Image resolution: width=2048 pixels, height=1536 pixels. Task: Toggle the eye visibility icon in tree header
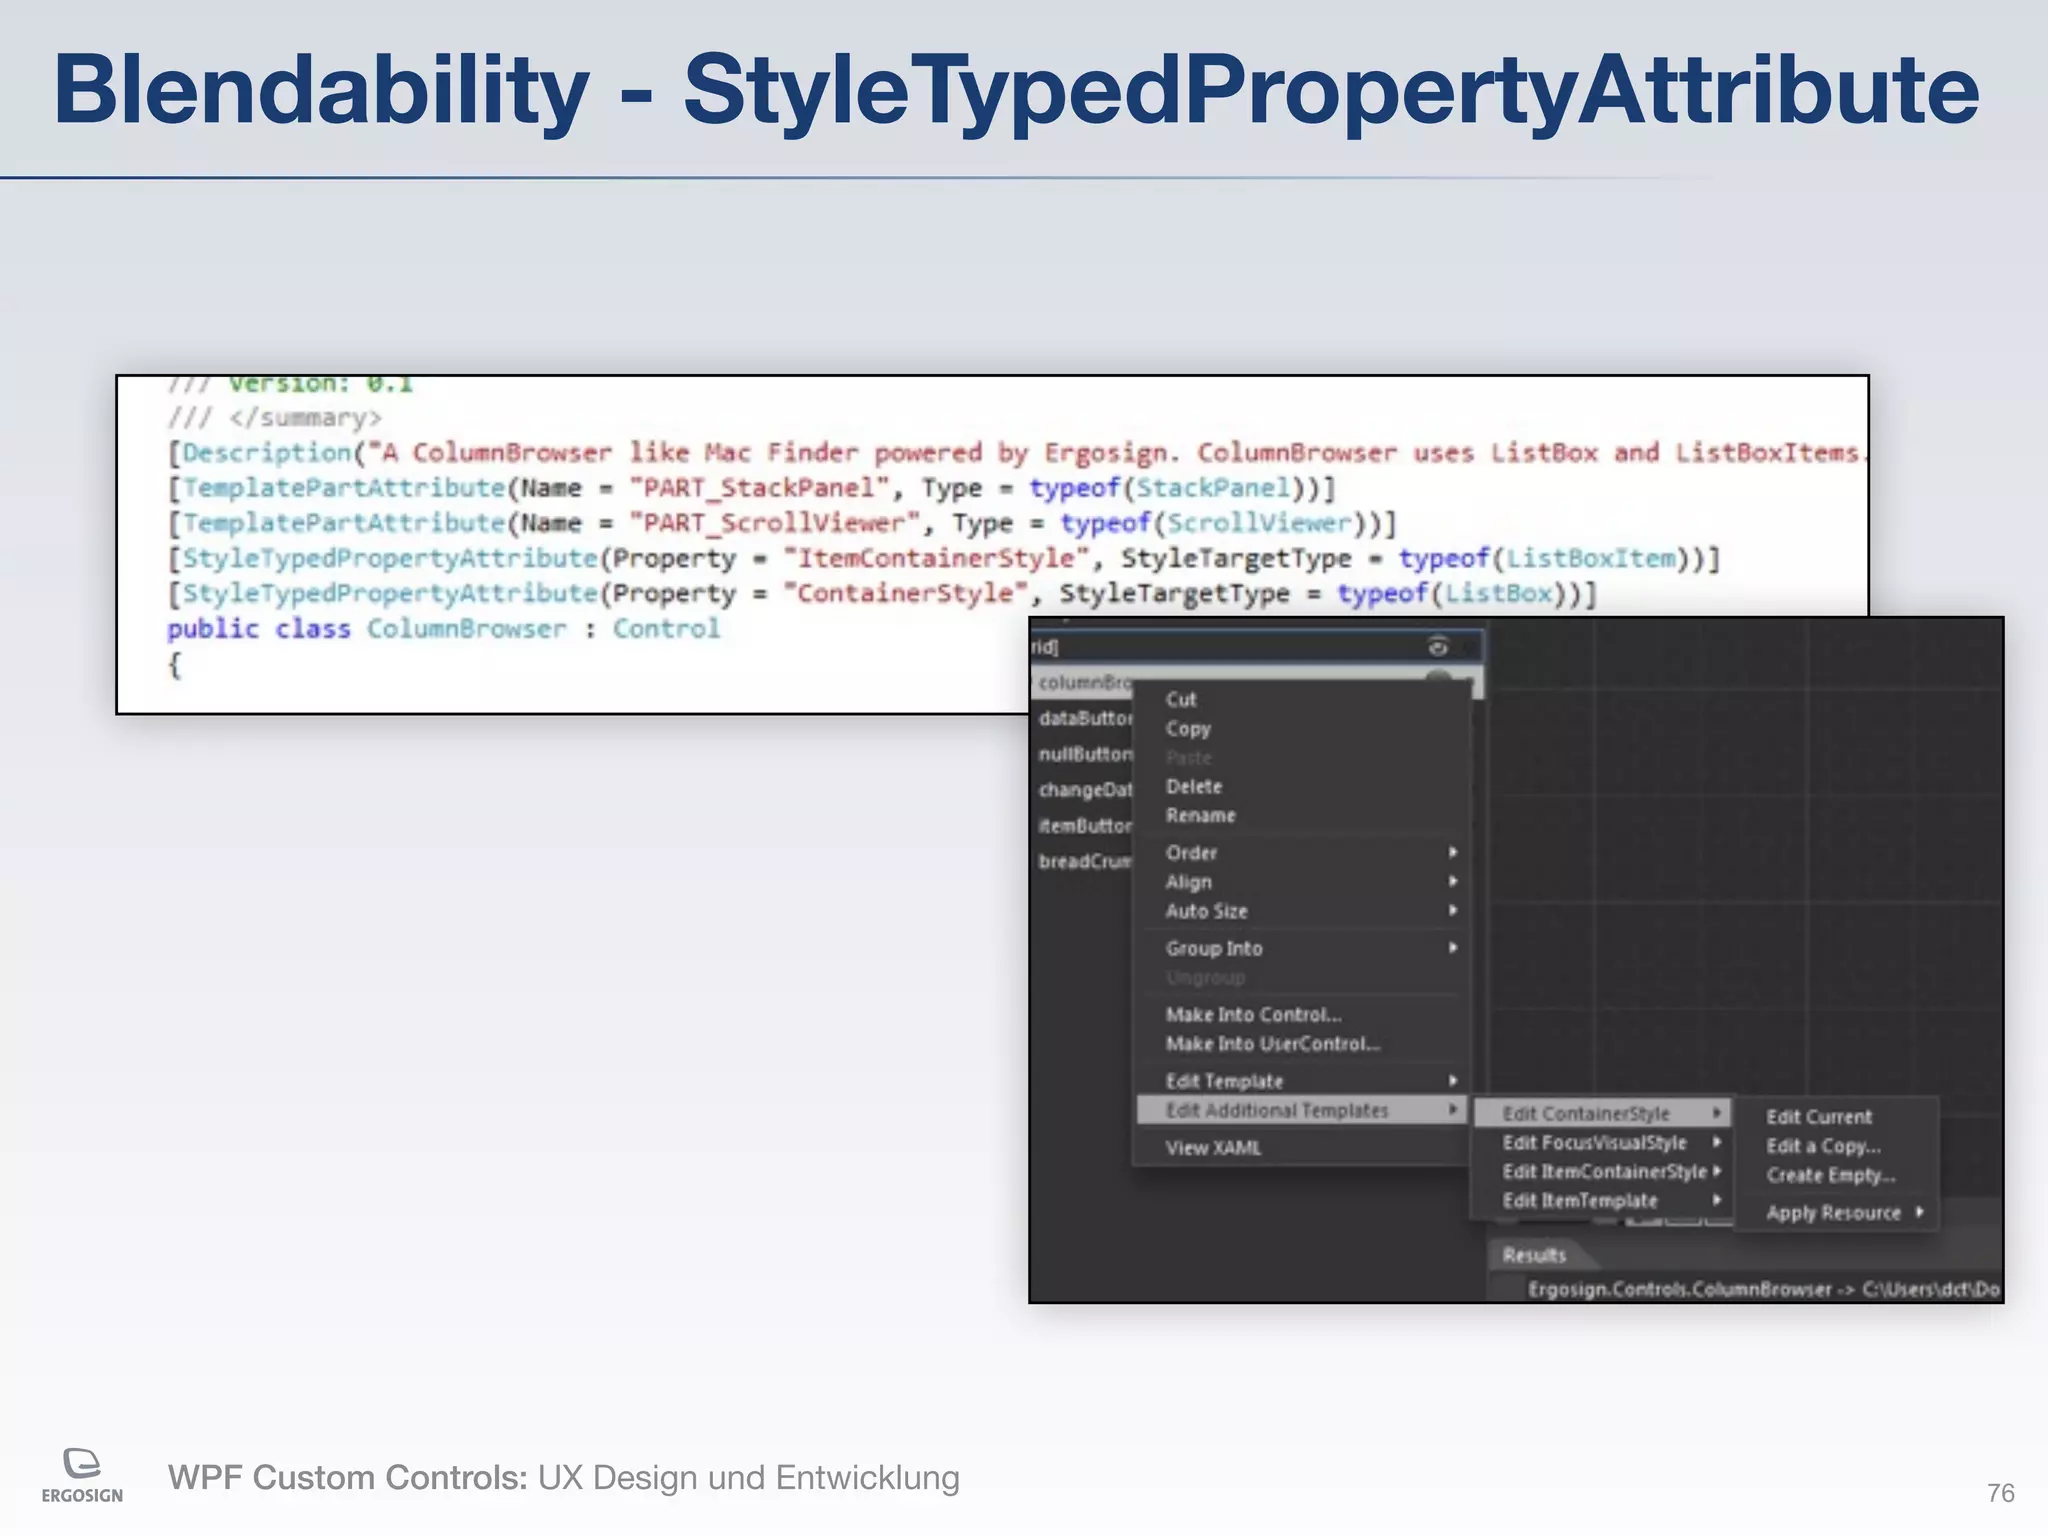(x=1438, y=646)
